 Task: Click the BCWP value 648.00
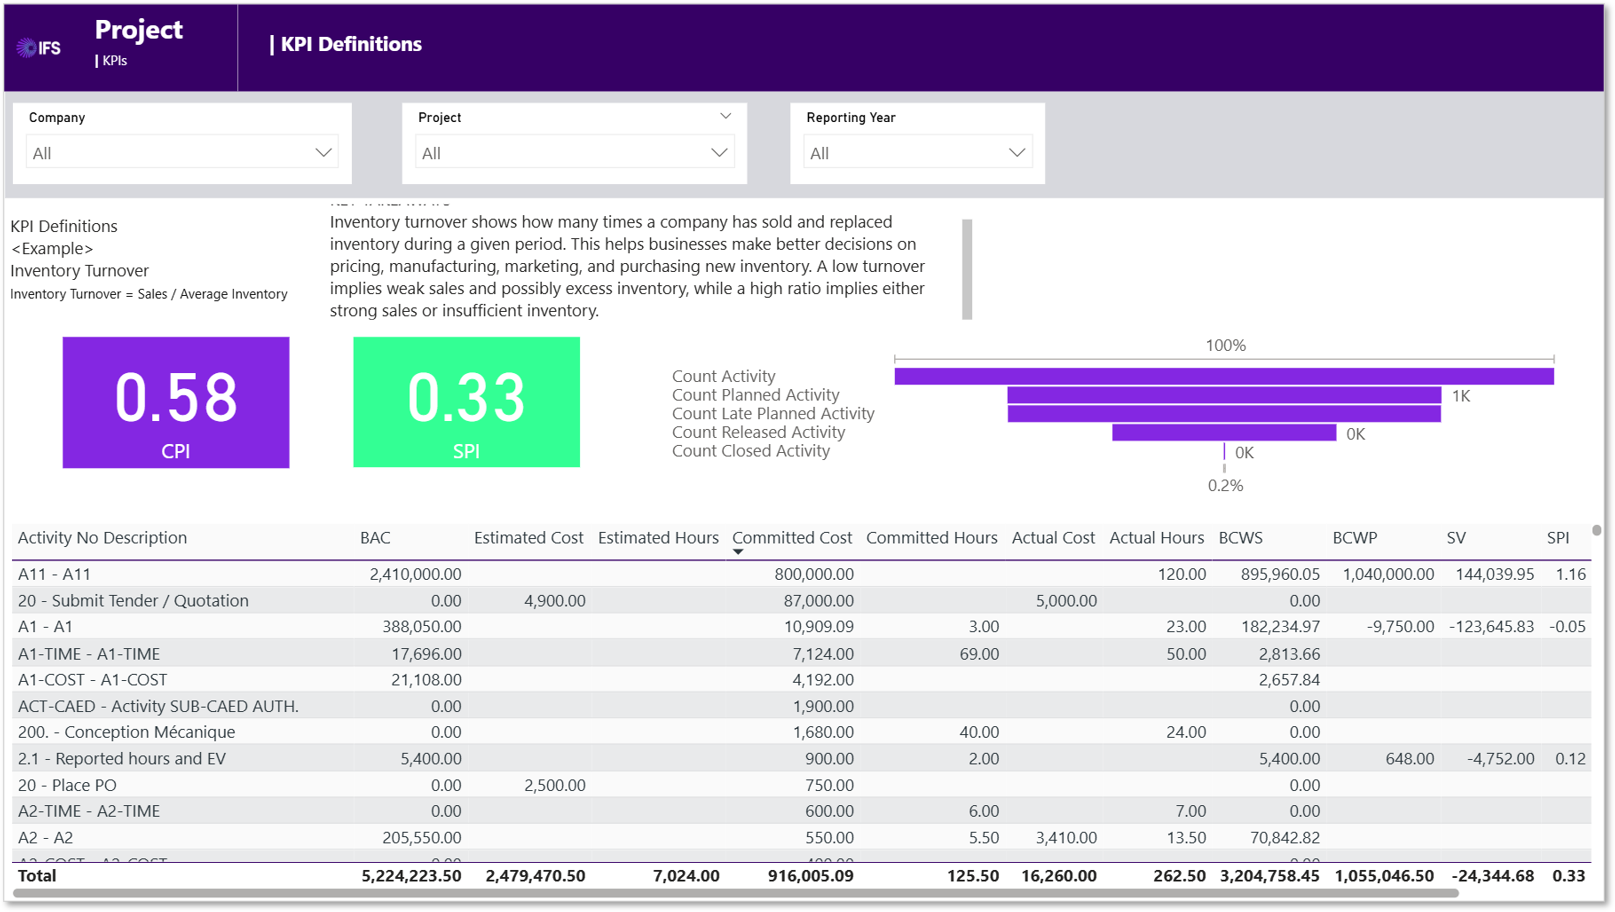1409,759
